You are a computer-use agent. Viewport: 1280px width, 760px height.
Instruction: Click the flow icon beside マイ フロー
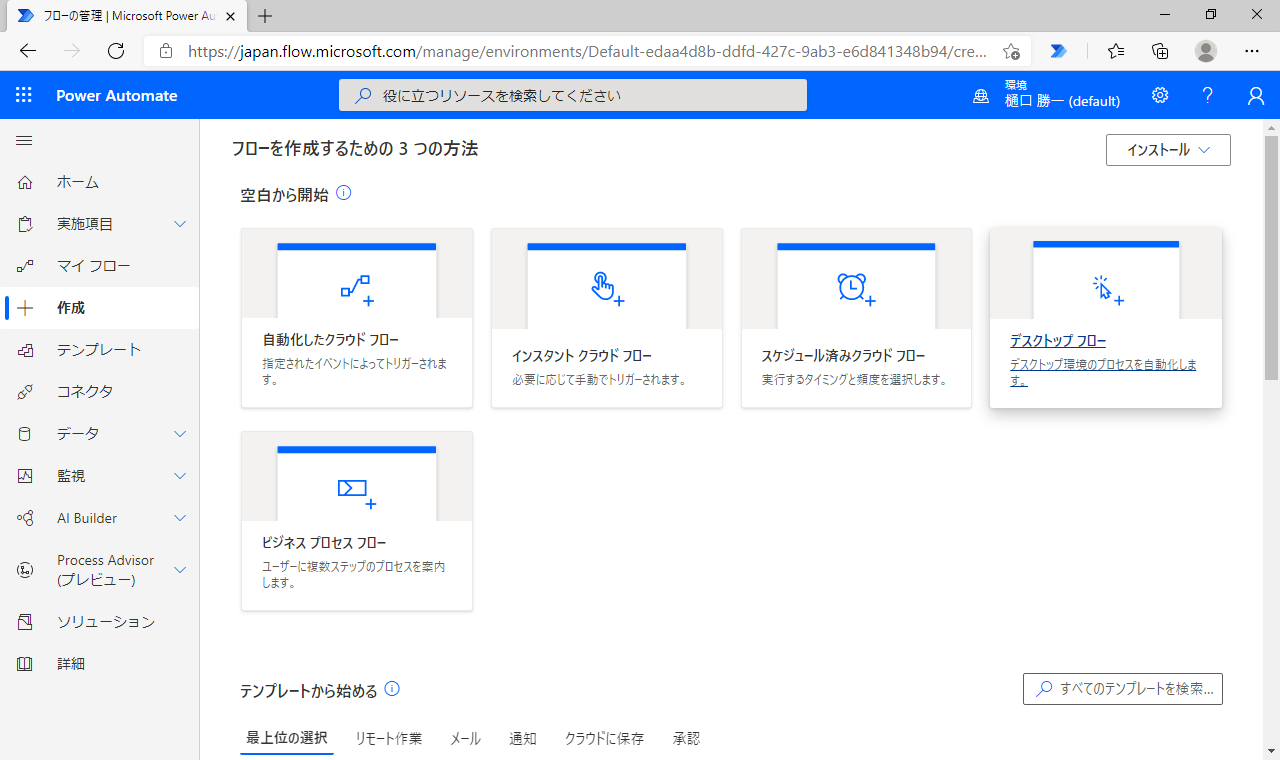(x=25, y=266)
